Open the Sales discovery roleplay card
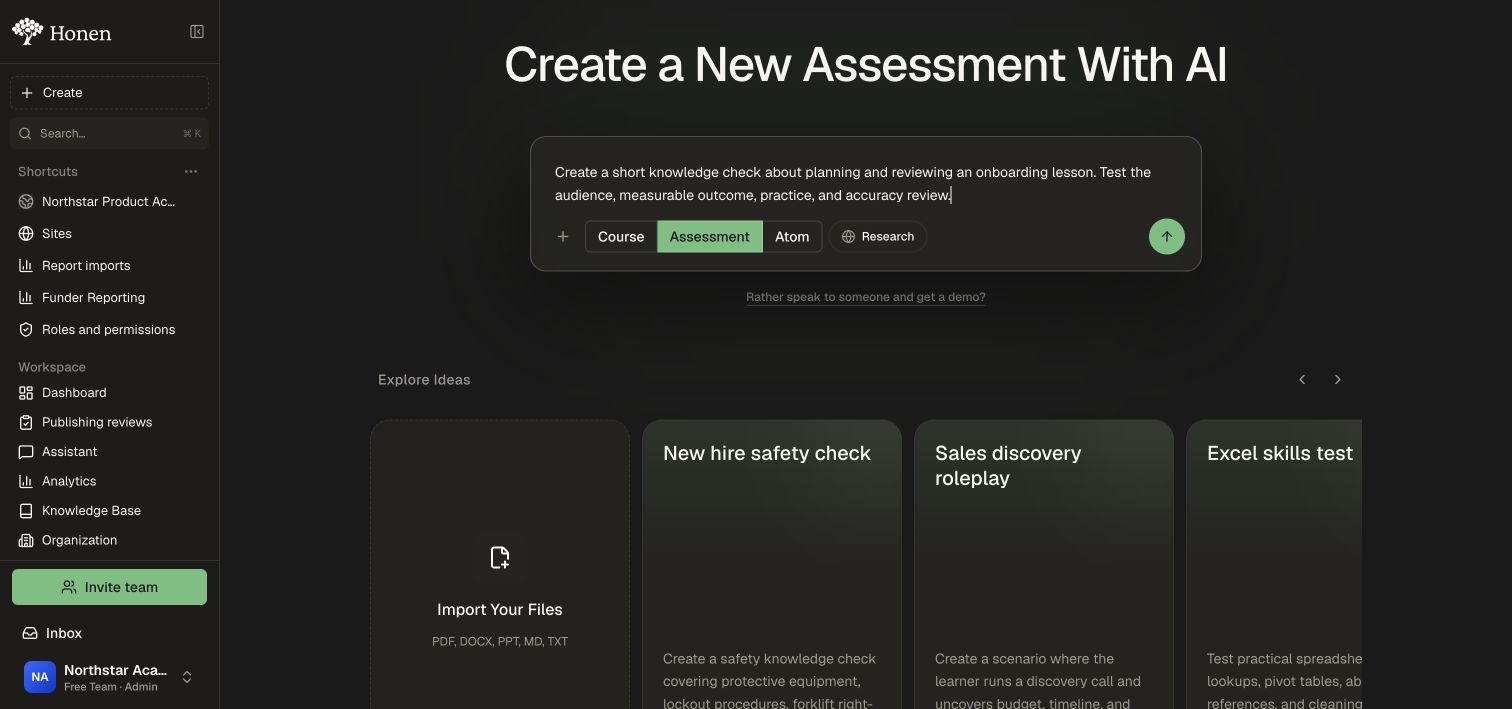Image resolution: width=1512 pixels, height=709 pixels. tap(1044, 565)
